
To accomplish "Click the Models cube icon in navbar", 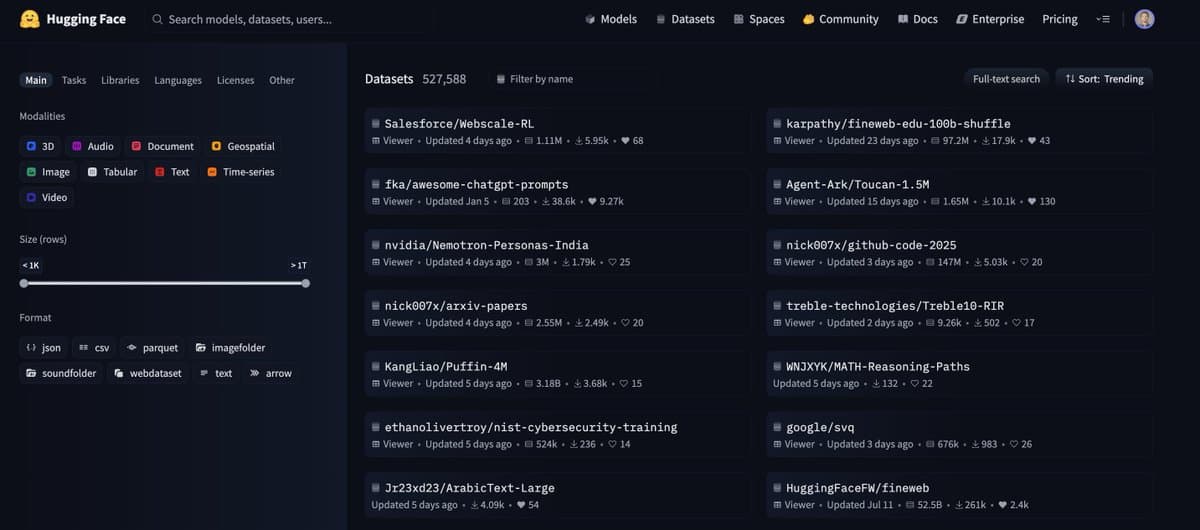I will coord(590,19).
